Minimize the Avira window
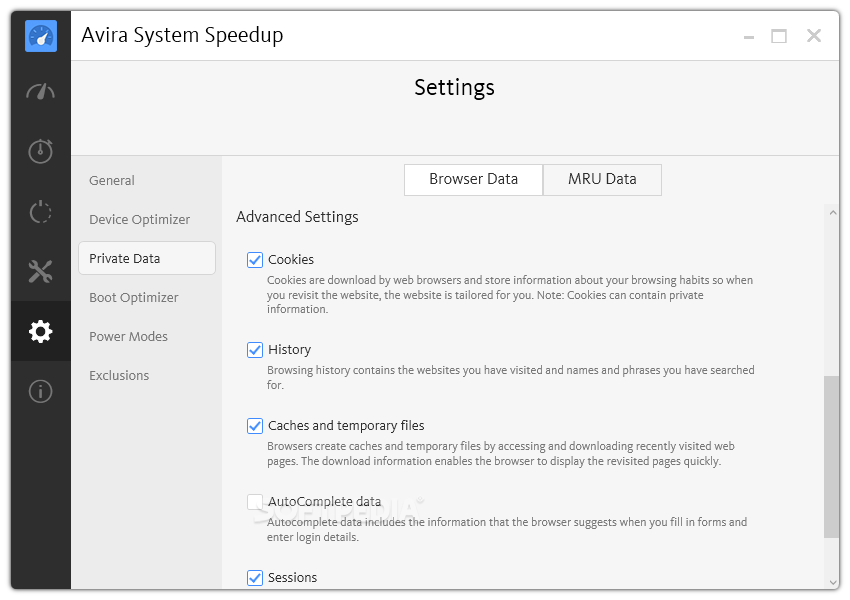The height and width of the screenshot is (600, 850). (749, 36)
